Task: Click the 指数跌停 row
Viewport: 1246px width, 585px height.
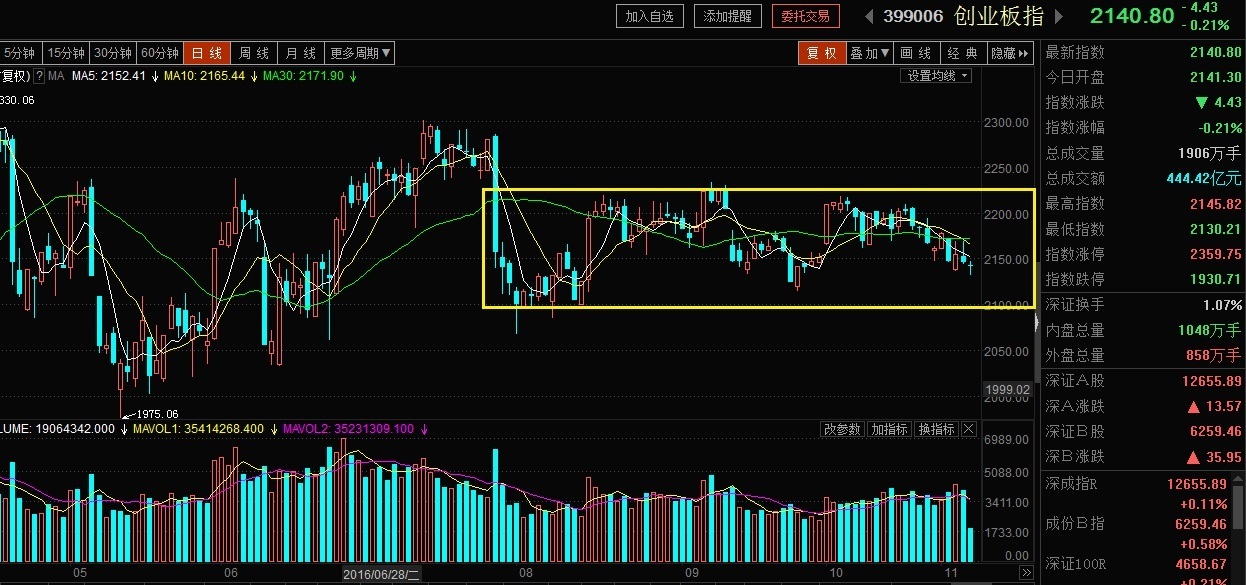Action: point(1143,279)
